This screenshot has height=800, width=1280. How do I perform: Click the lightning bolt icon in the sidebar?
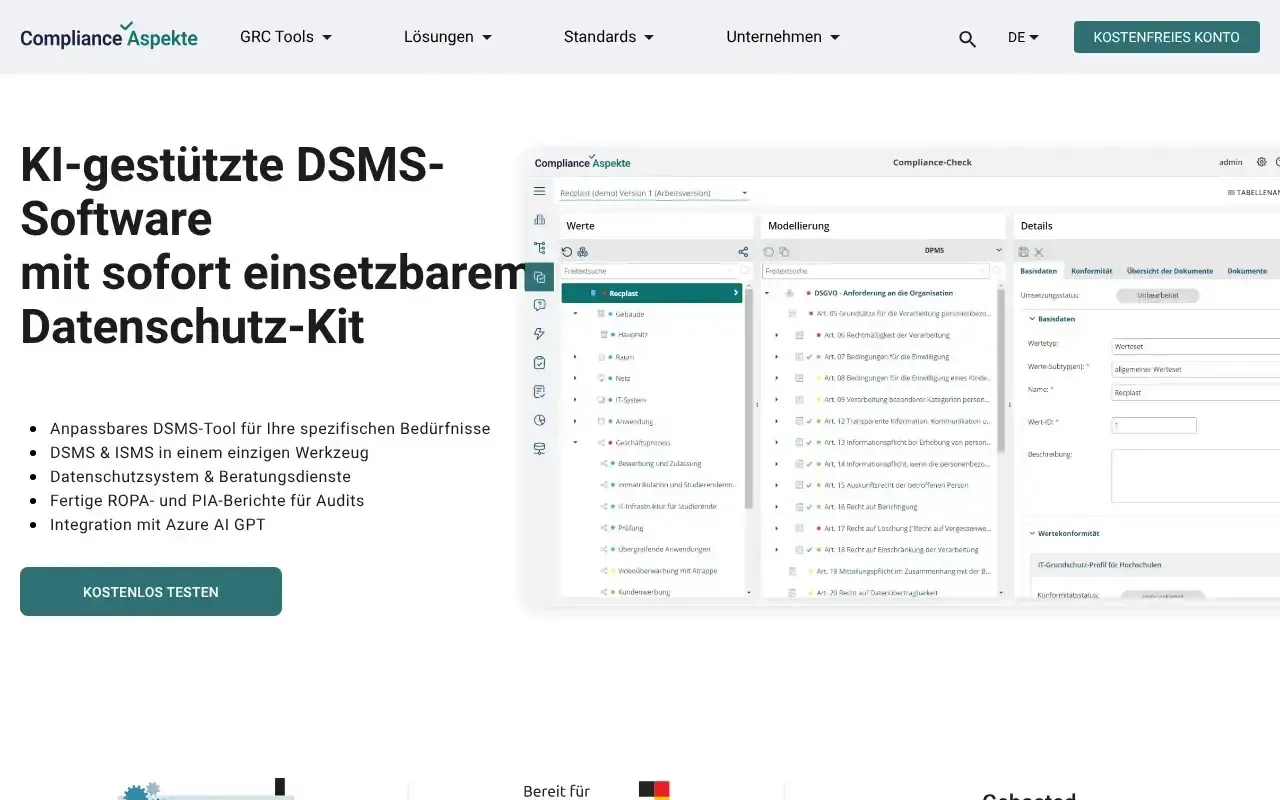tap(539, 333)
